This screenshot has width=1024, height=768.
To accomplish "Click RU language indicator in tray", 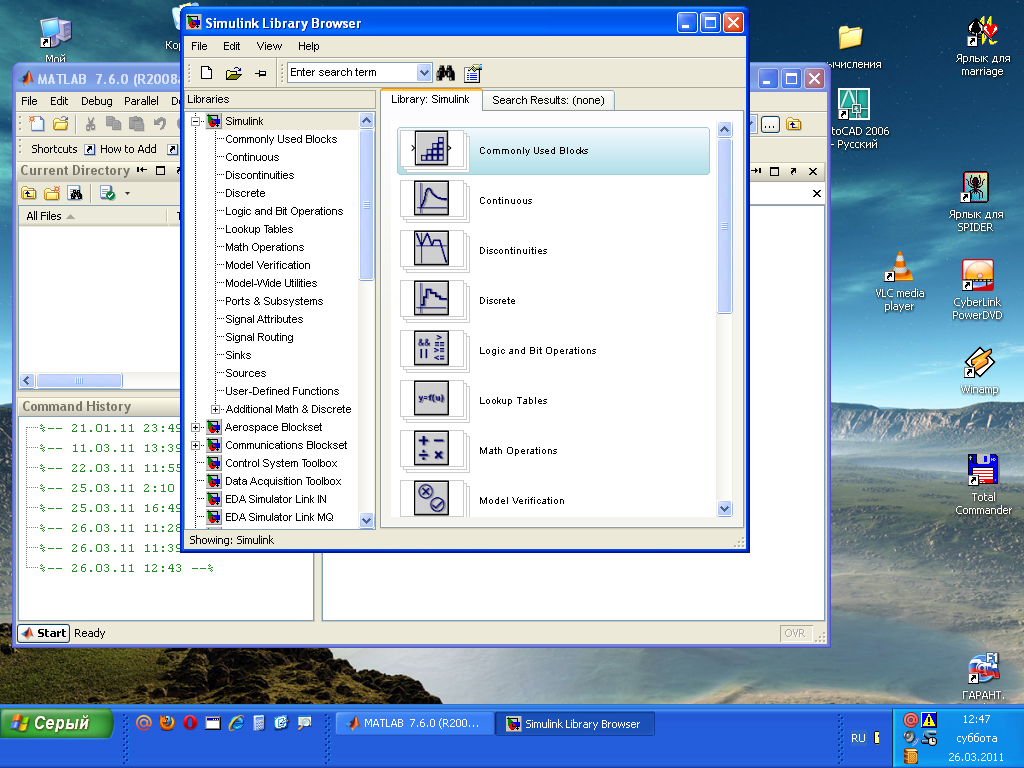I will (x=858, y=738).
